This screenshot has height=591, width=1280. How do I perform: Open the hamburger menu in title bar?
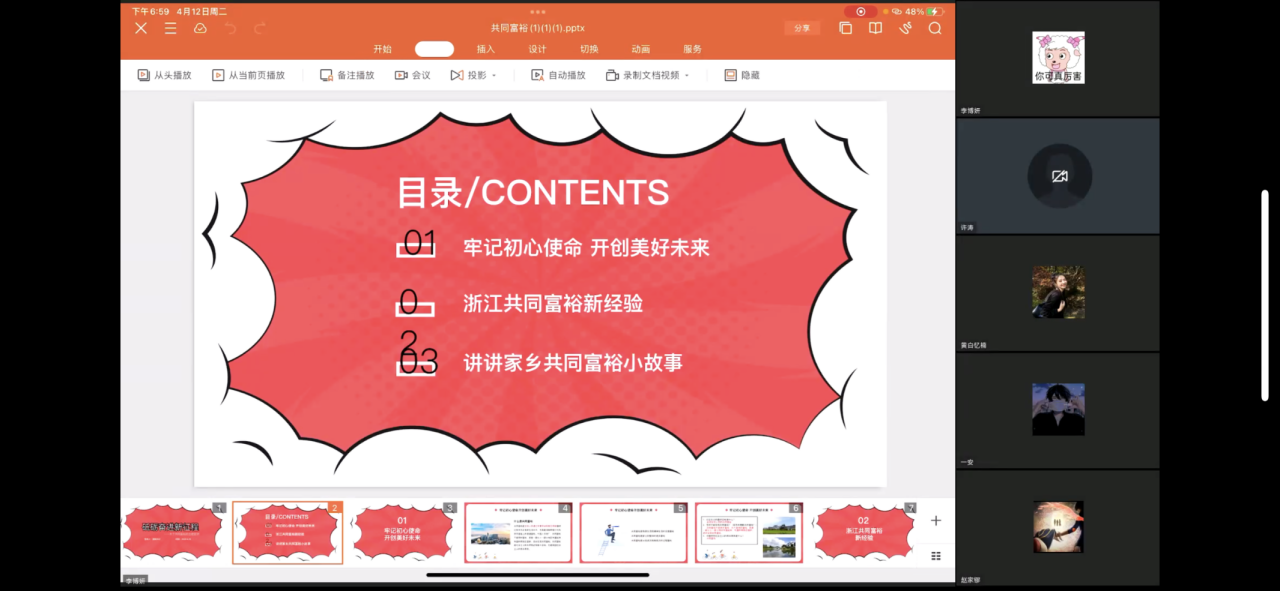171,28
